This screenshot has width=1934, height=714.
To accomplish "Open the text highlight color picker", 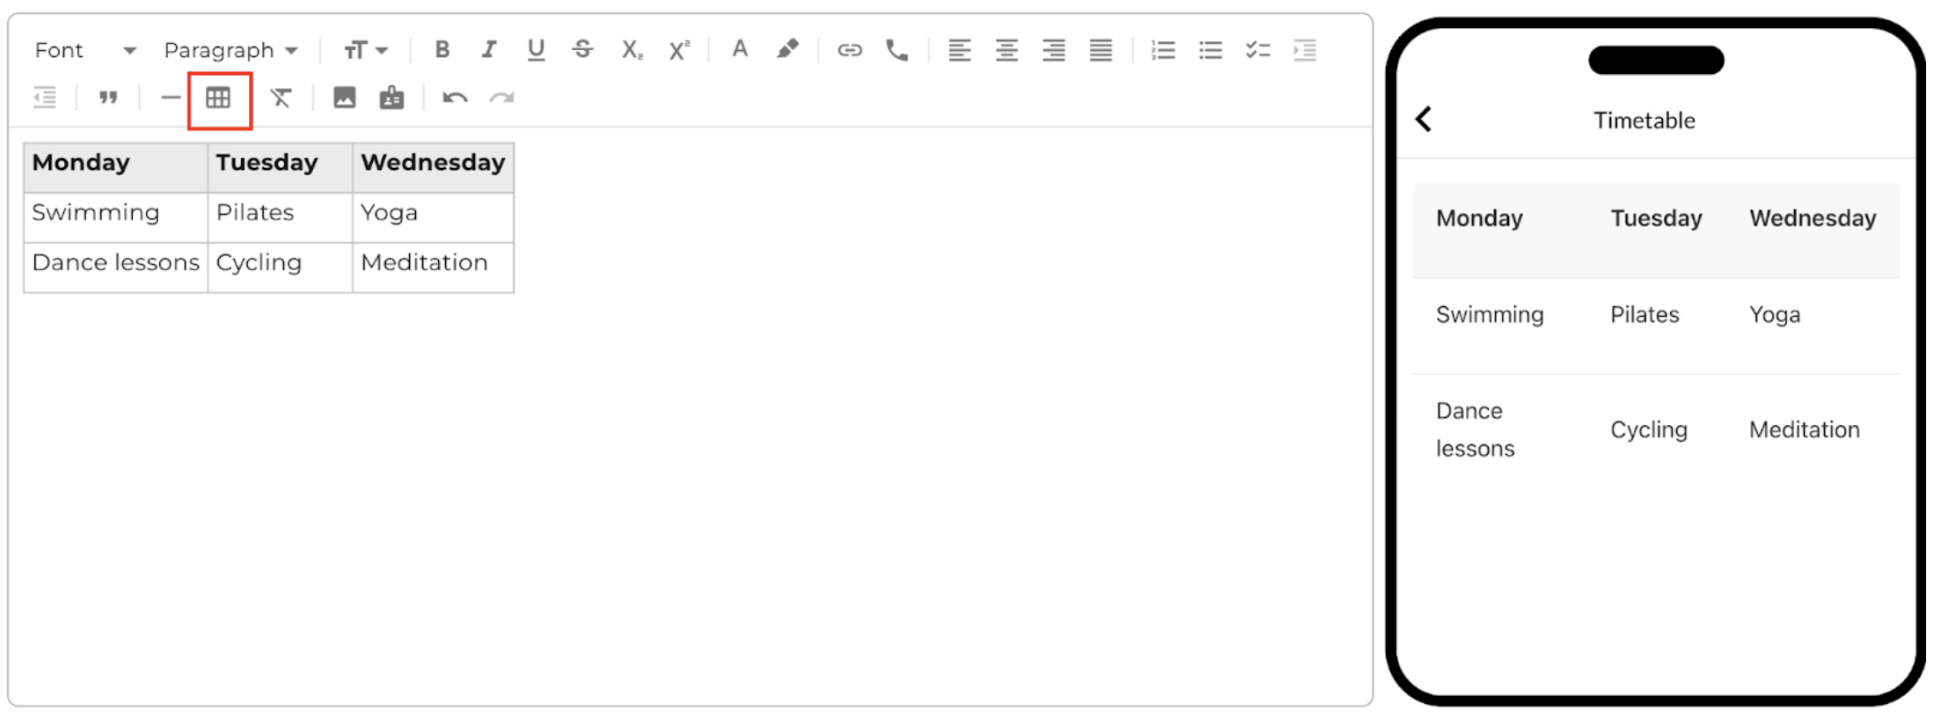I will [x=788, y=50].
